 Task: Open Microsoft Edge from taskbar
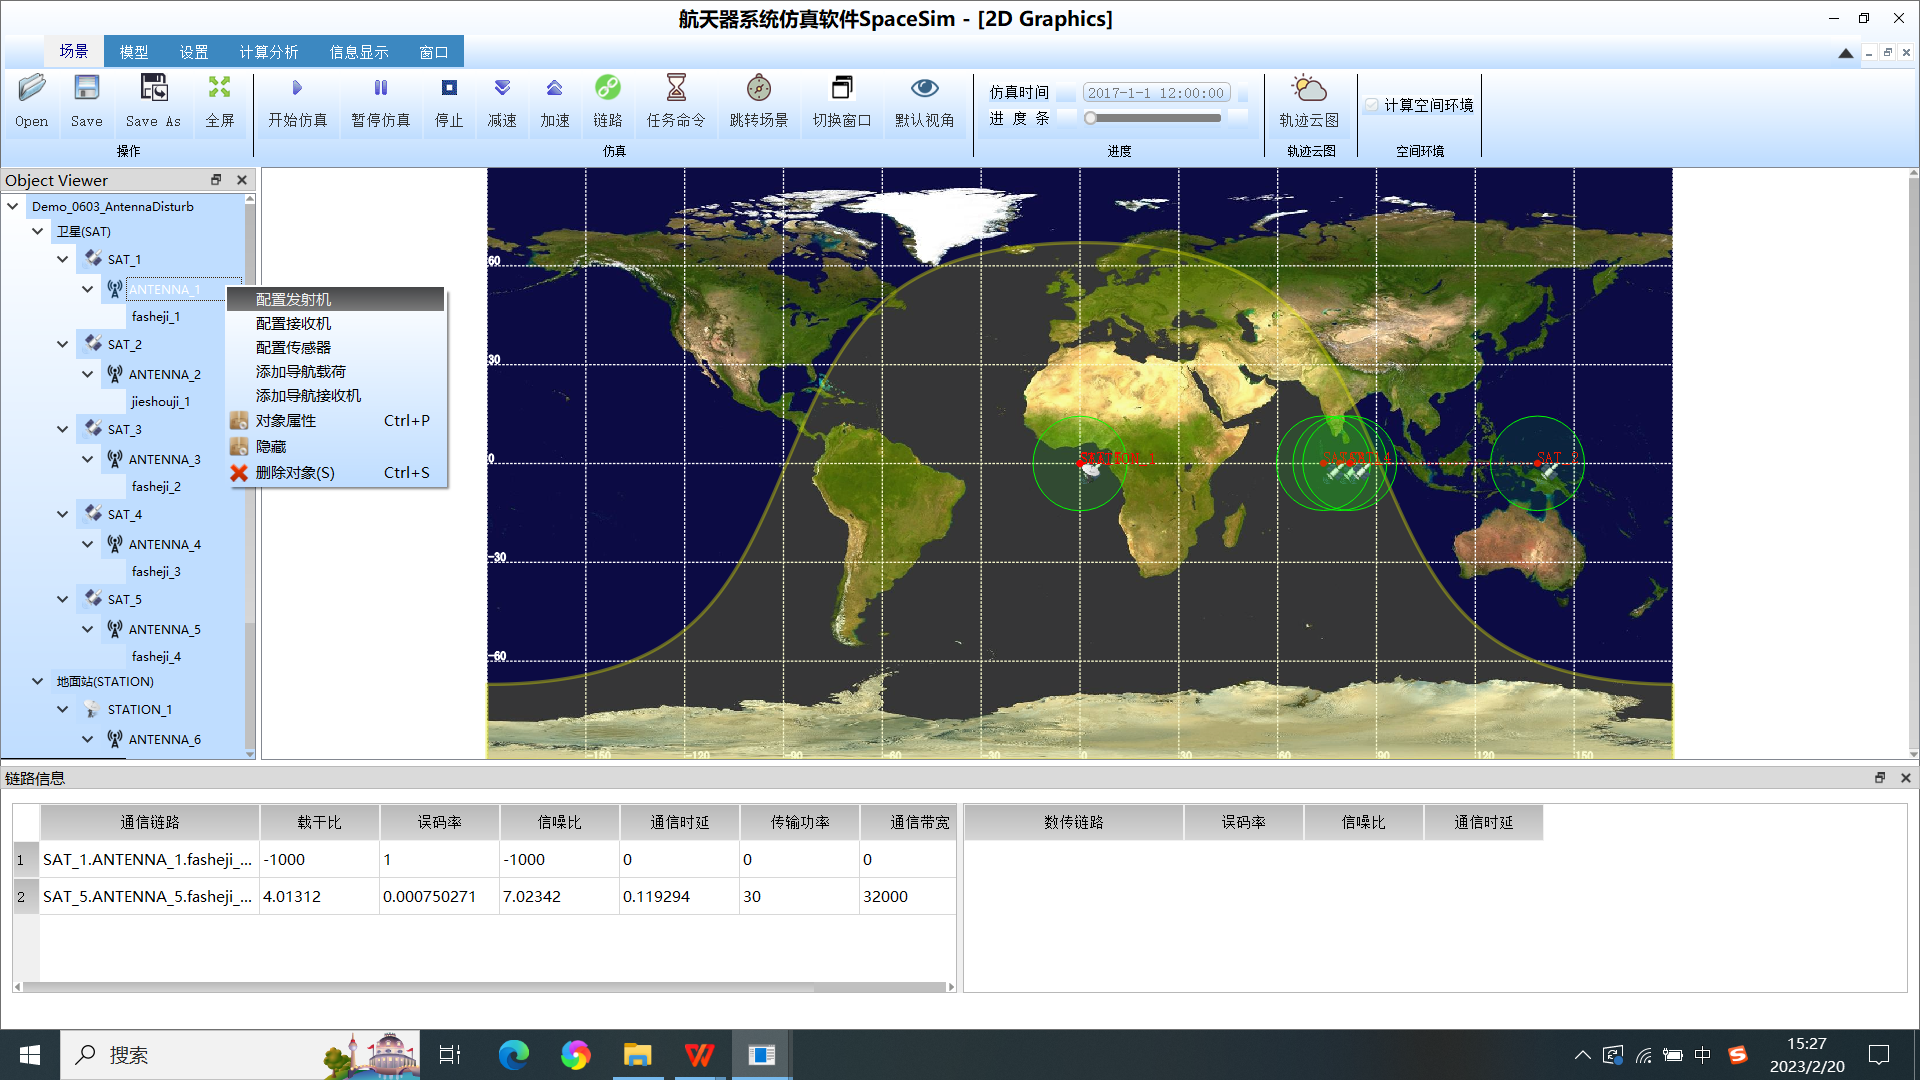pyautogui.click(x=514, y=1055)
